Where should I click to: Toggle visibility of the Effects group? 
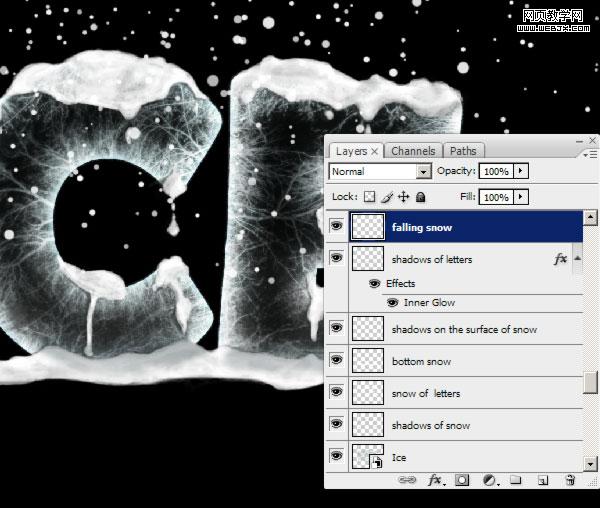374,283
